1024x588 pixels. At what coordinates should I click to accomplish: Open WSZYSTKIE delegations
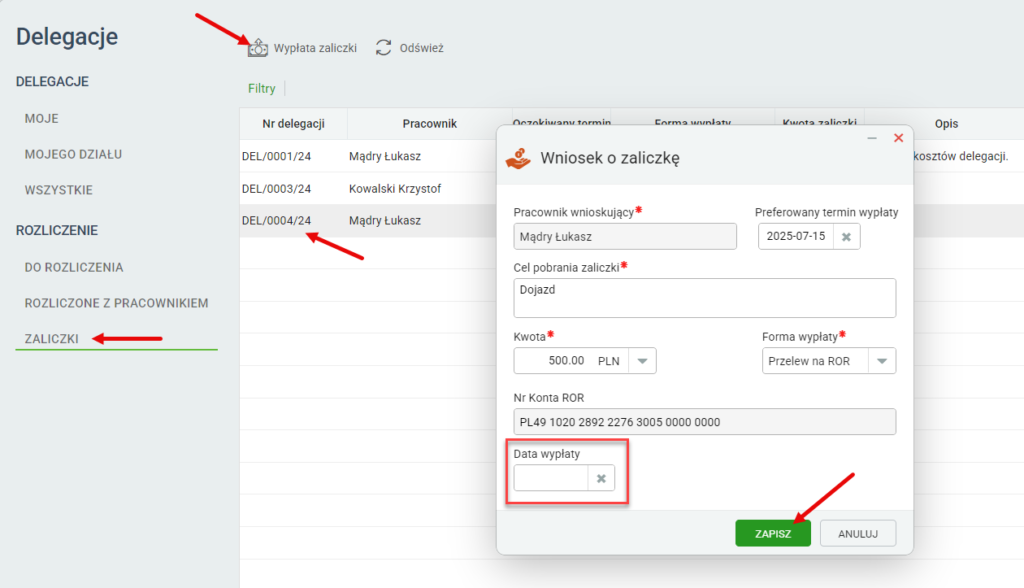(x=59, y=190)
